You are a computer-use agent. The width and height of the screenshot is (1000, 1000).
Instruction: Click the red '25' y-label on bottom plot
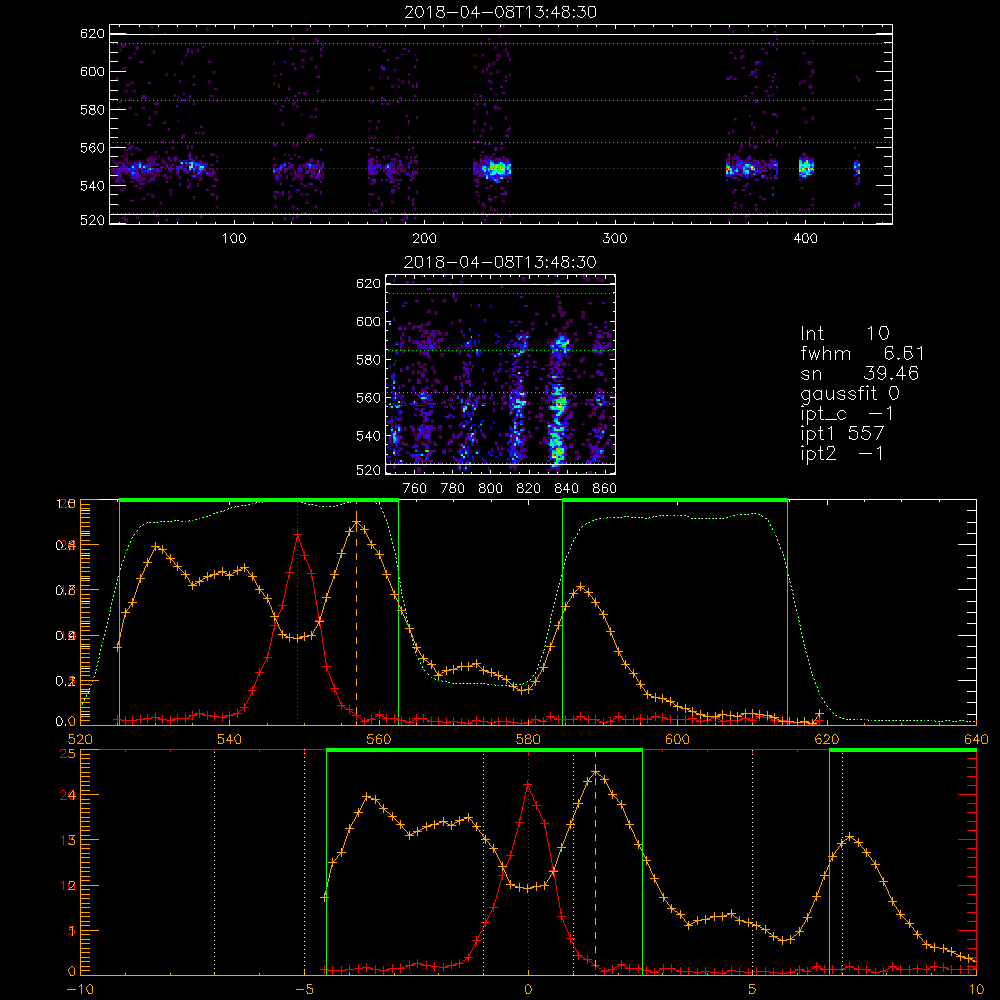click(68, 753)
